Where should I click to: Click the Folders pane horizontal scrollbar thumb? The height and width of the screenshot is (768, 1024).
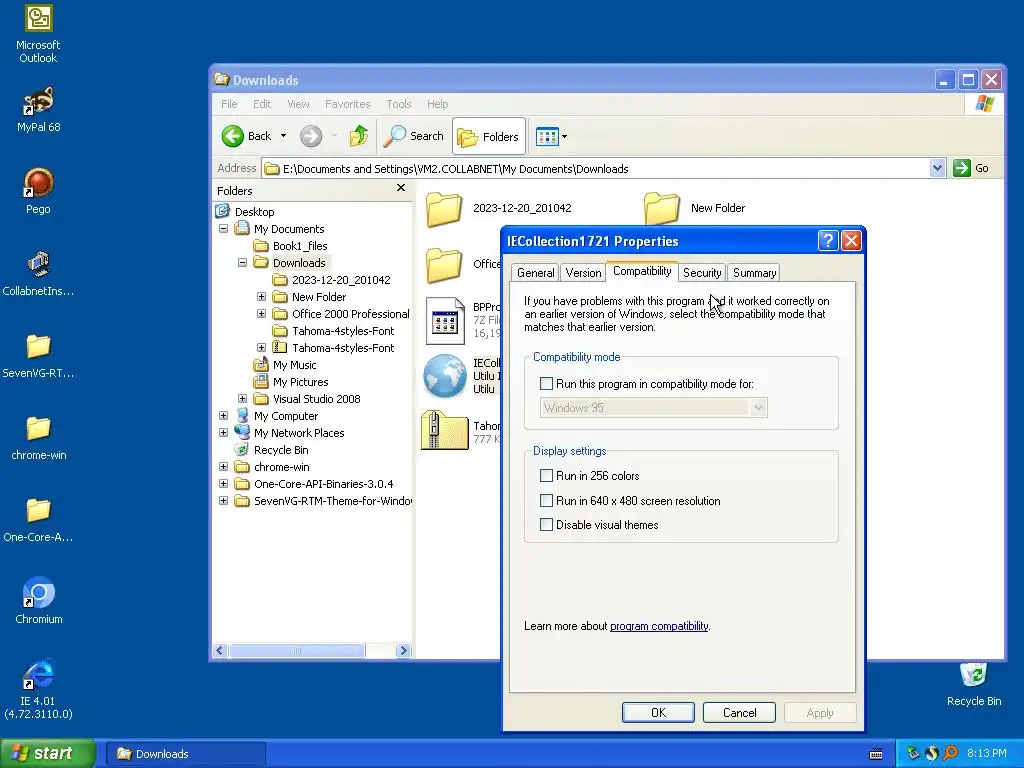[297, 650]
